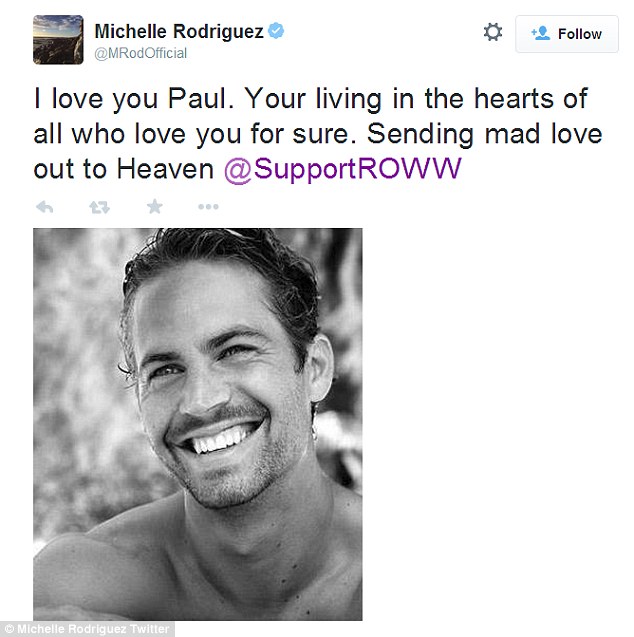Click the blue verified badge

[x=276, y=31]
